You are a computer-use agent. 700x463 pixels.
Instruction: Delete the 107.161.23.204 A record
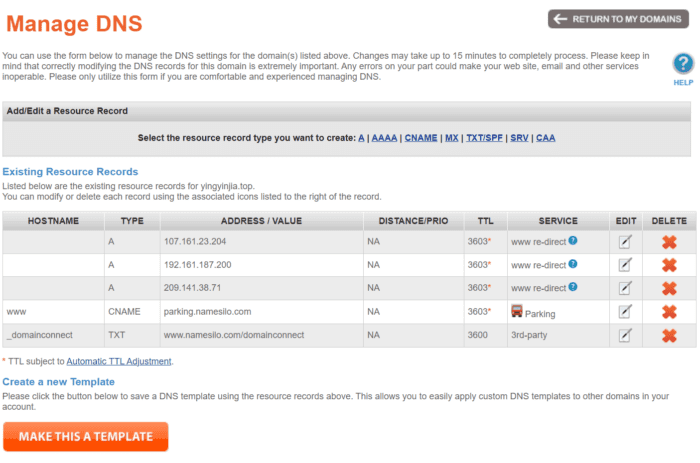click(x=669, y=241)
